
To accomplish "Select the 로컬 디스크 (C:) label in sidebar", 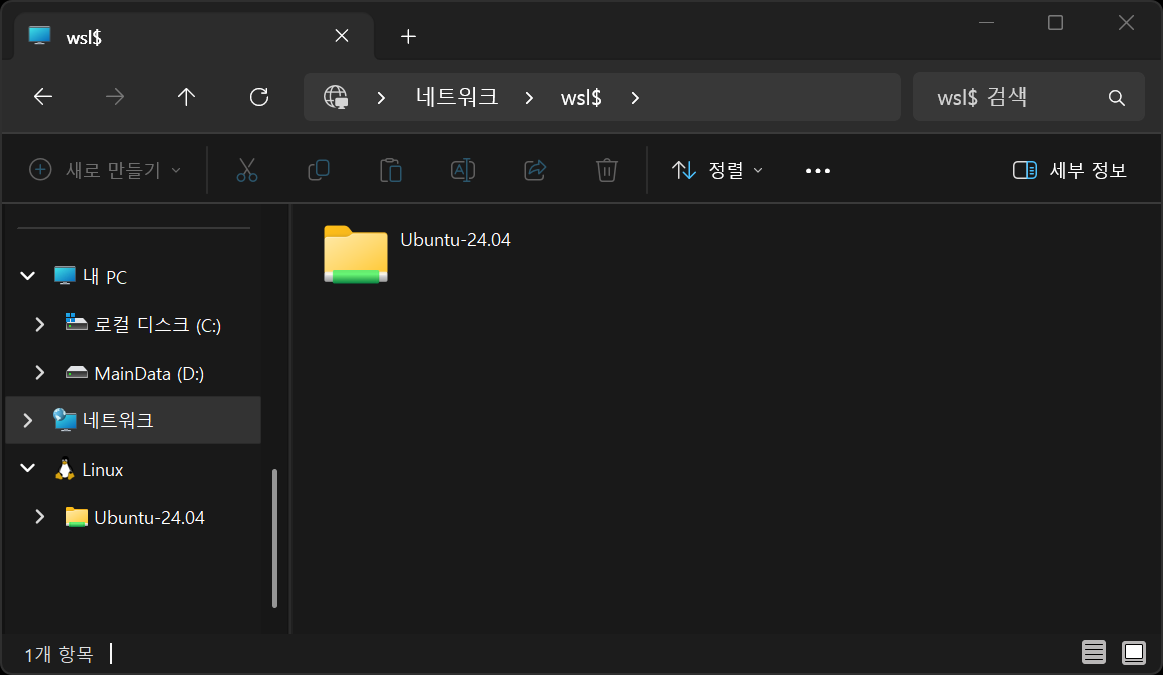I will tap(157, 325).
